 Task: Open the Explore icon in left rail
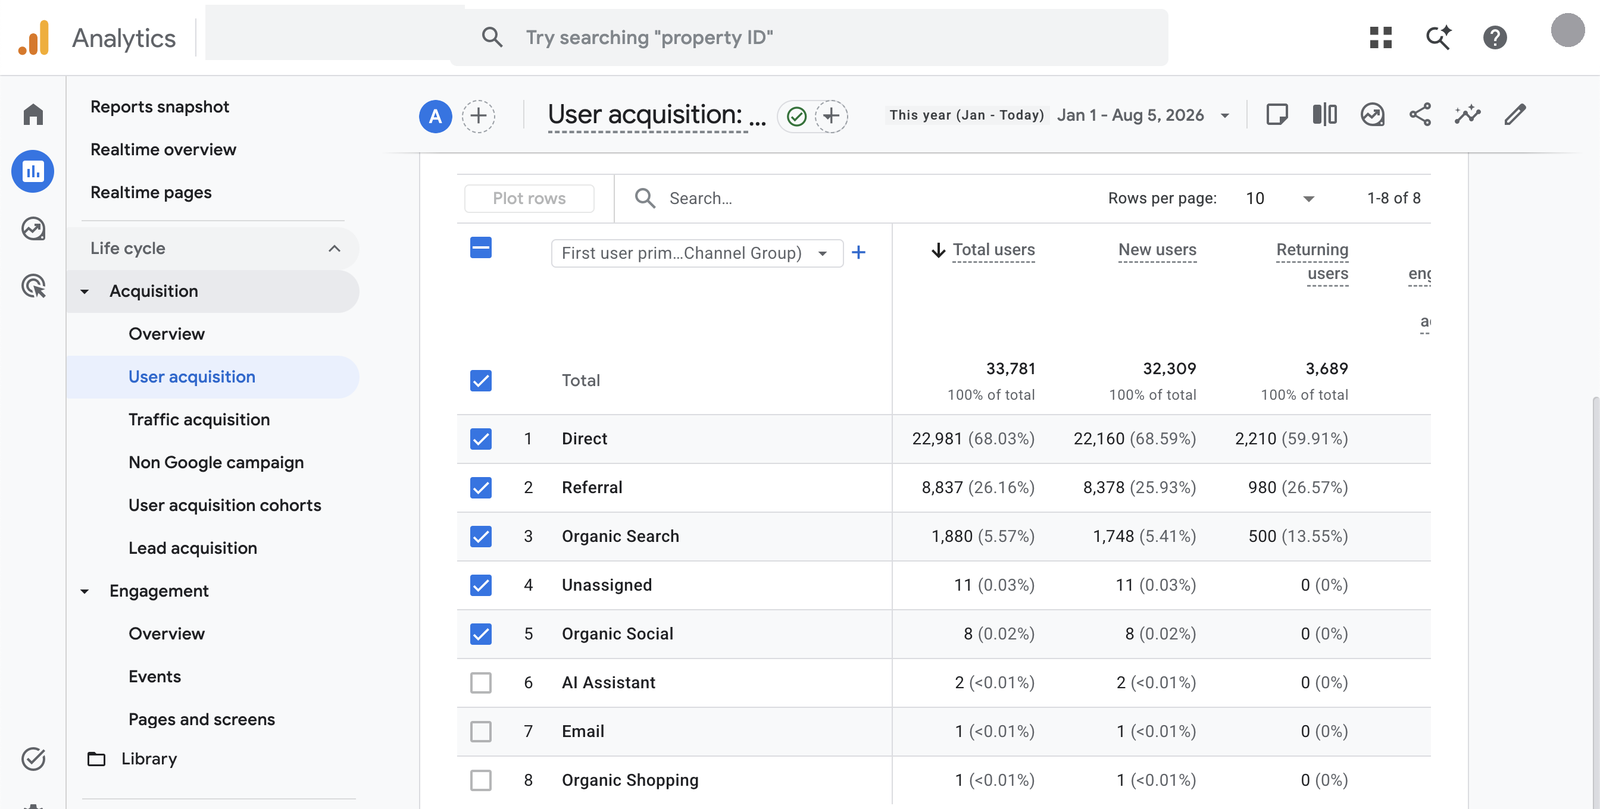33,229
